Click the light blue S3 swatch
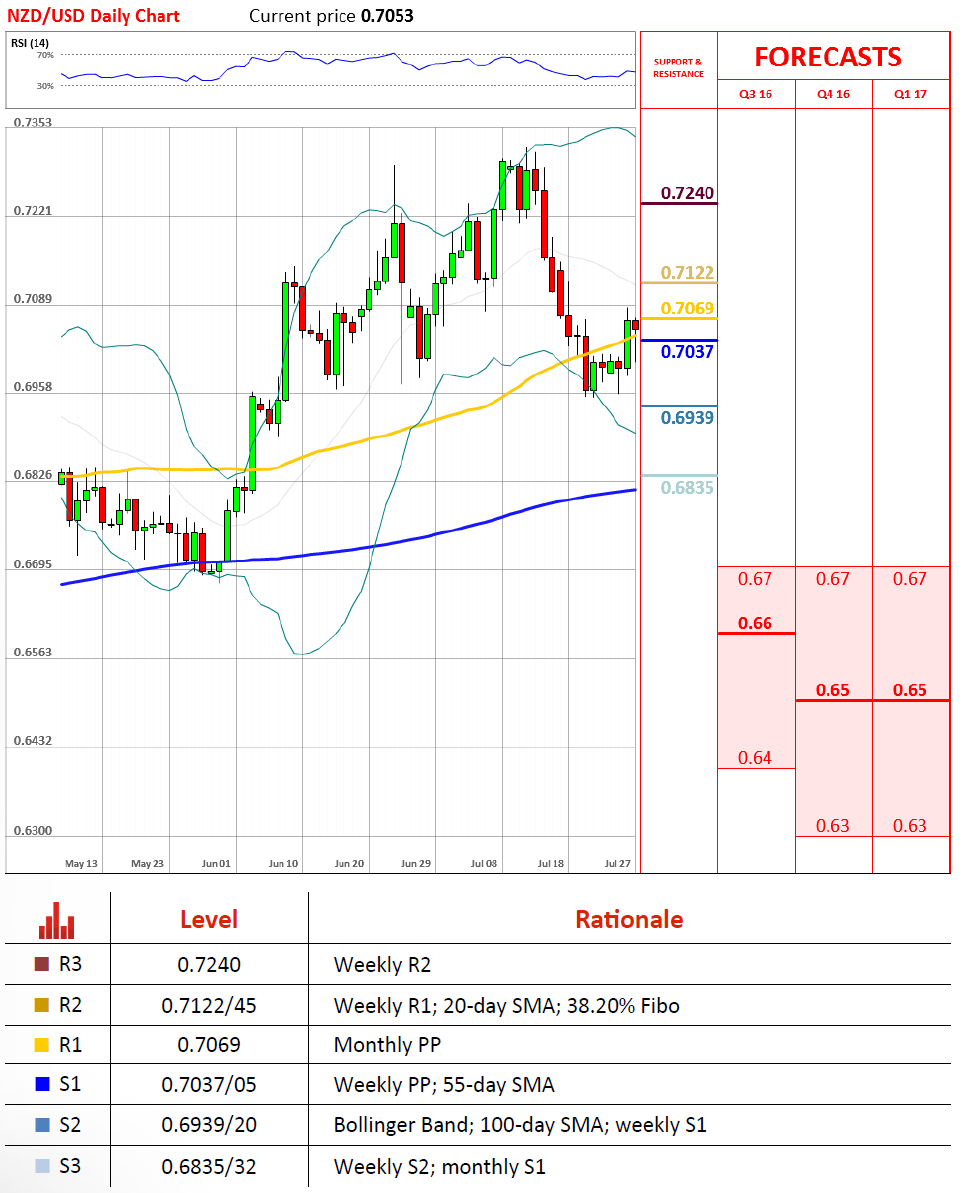 click(x=41, y=1165)
